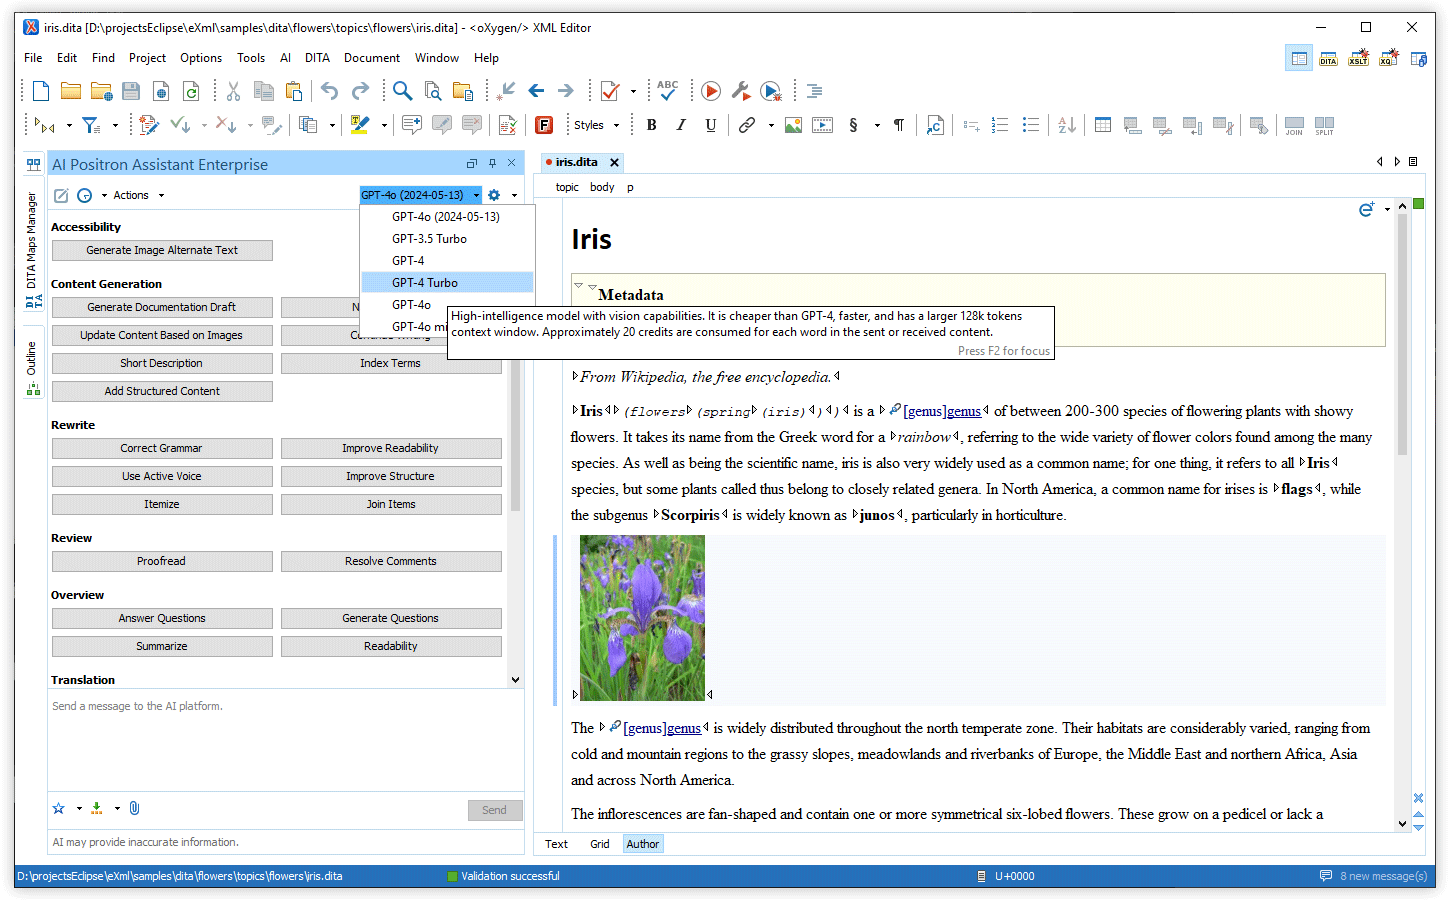
Task: Click the Highlight marker icon
Action: coord(360,125)
